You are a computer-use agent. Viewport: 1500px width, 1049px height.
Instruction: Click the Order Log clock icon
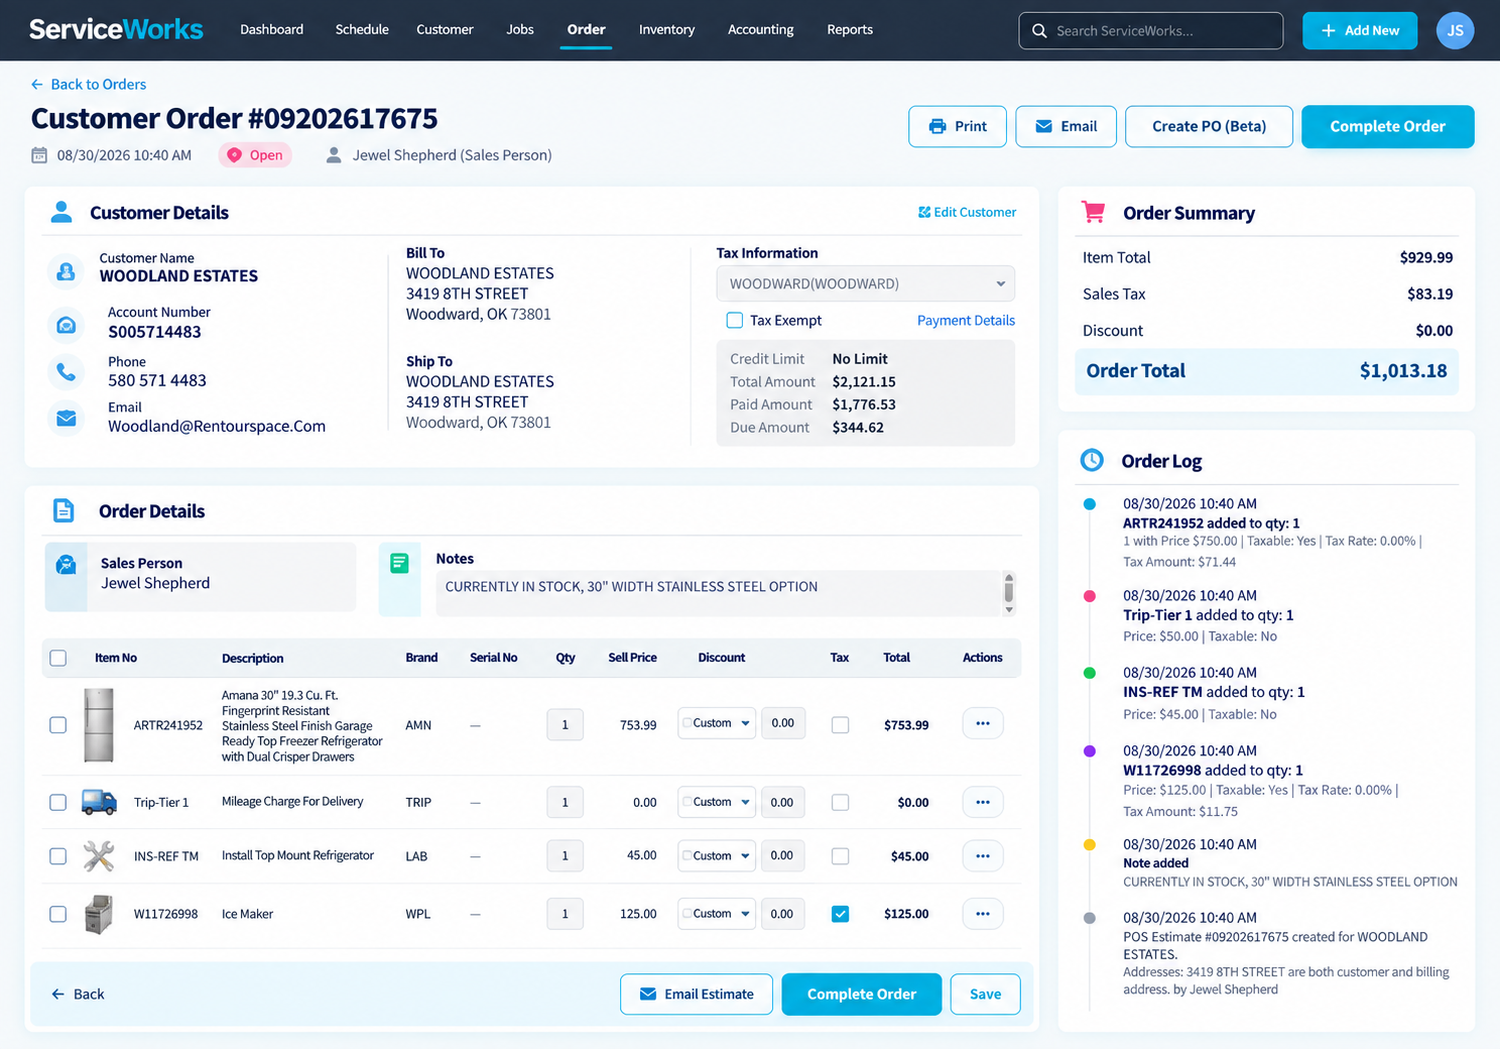pos(1092,460)
